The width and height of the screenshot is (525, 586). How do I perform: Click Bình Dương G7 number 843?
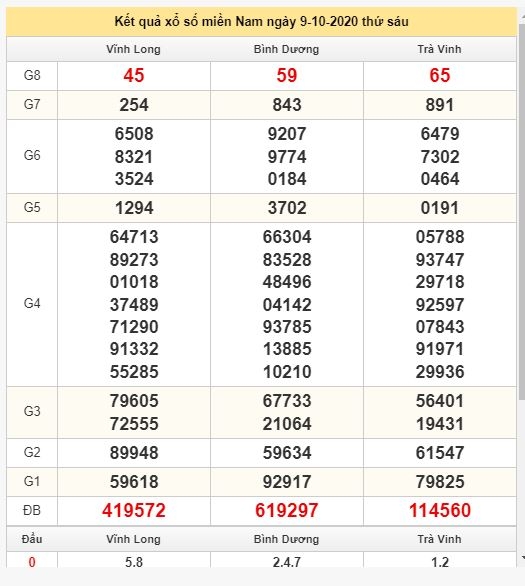tap(287, 105)
